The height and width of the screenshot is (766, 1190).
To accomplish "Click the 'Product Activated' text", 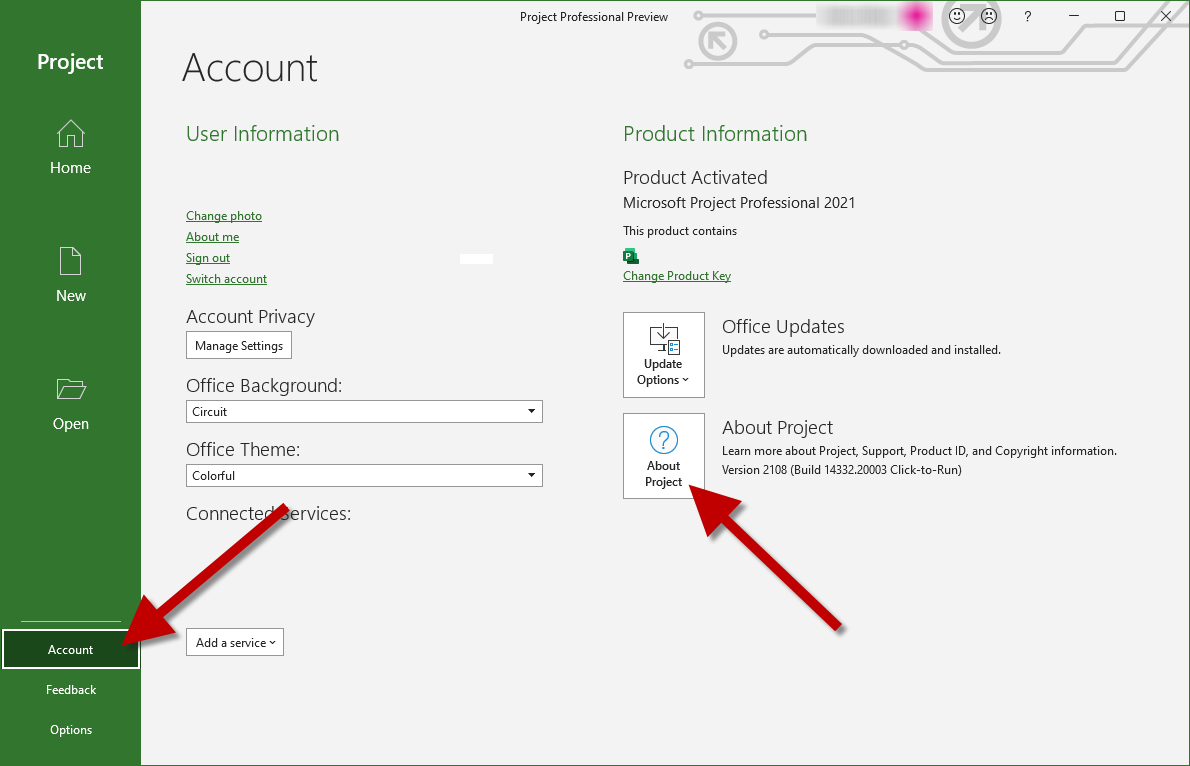I will (695, 178).
